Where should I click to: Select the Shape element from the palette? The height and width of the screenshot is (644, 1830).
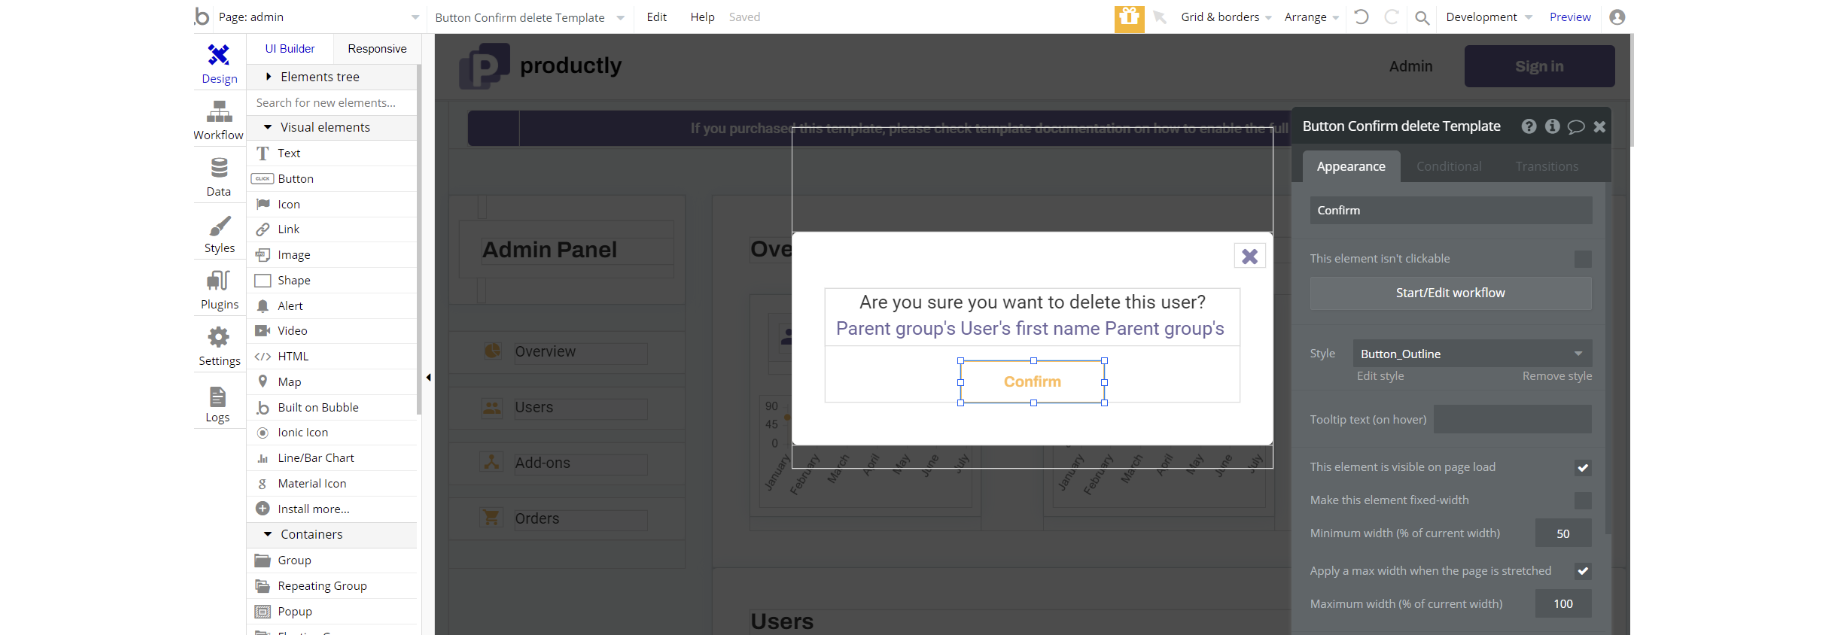tap(332, 280)
